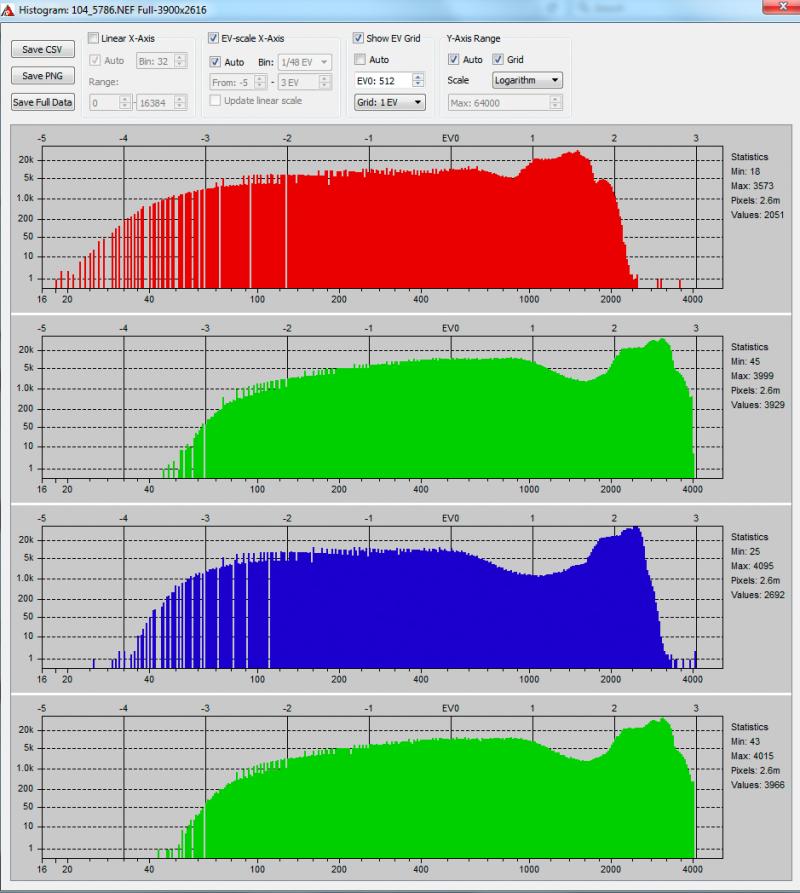
Task: Click the Save PNG button
Action: [42, 76]
